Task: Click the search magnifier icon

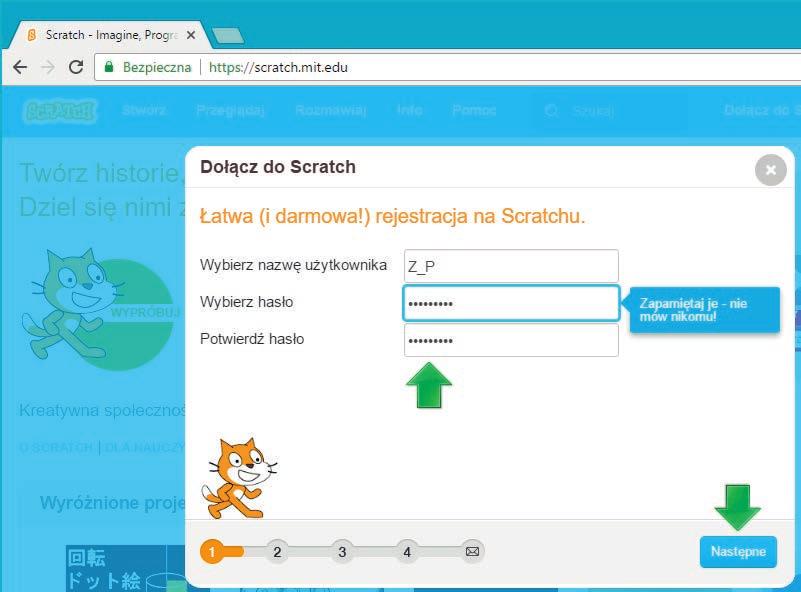Action: (x=551, y=111)
